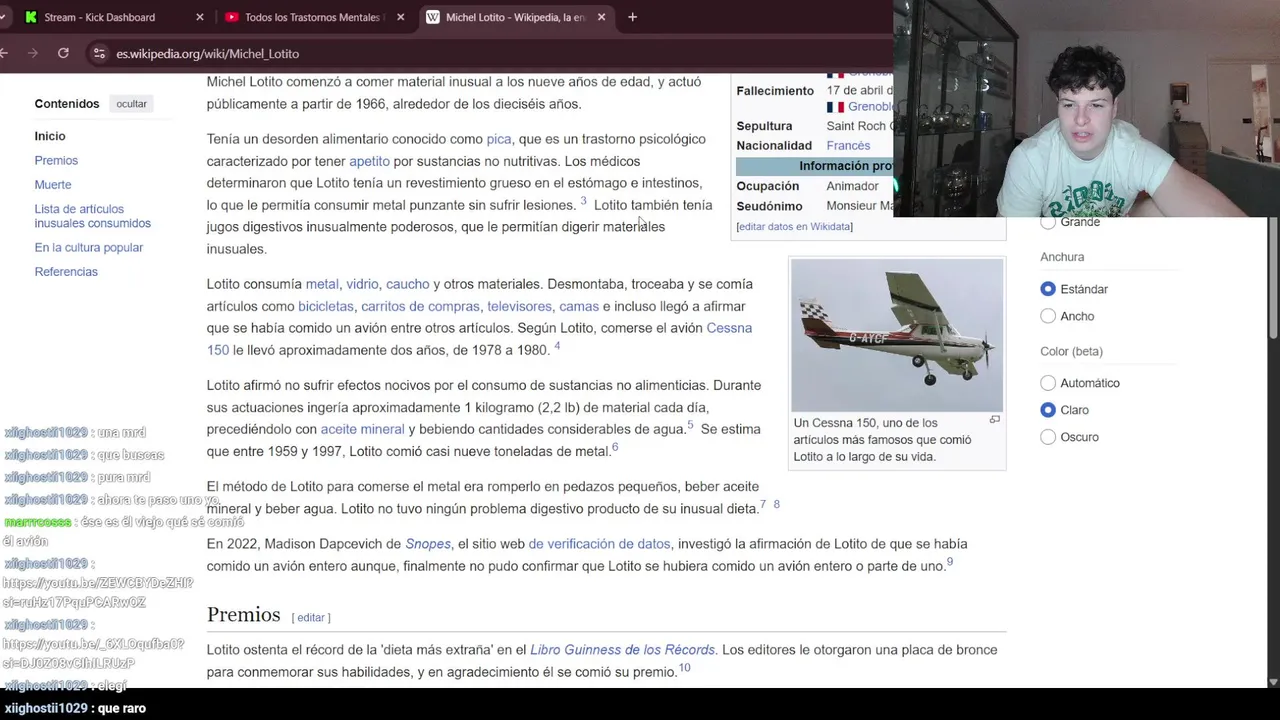This screenshot has width=1280, height=720.
Task: Click editar datos en Wikidata
Action: click(x=794, y=226)
